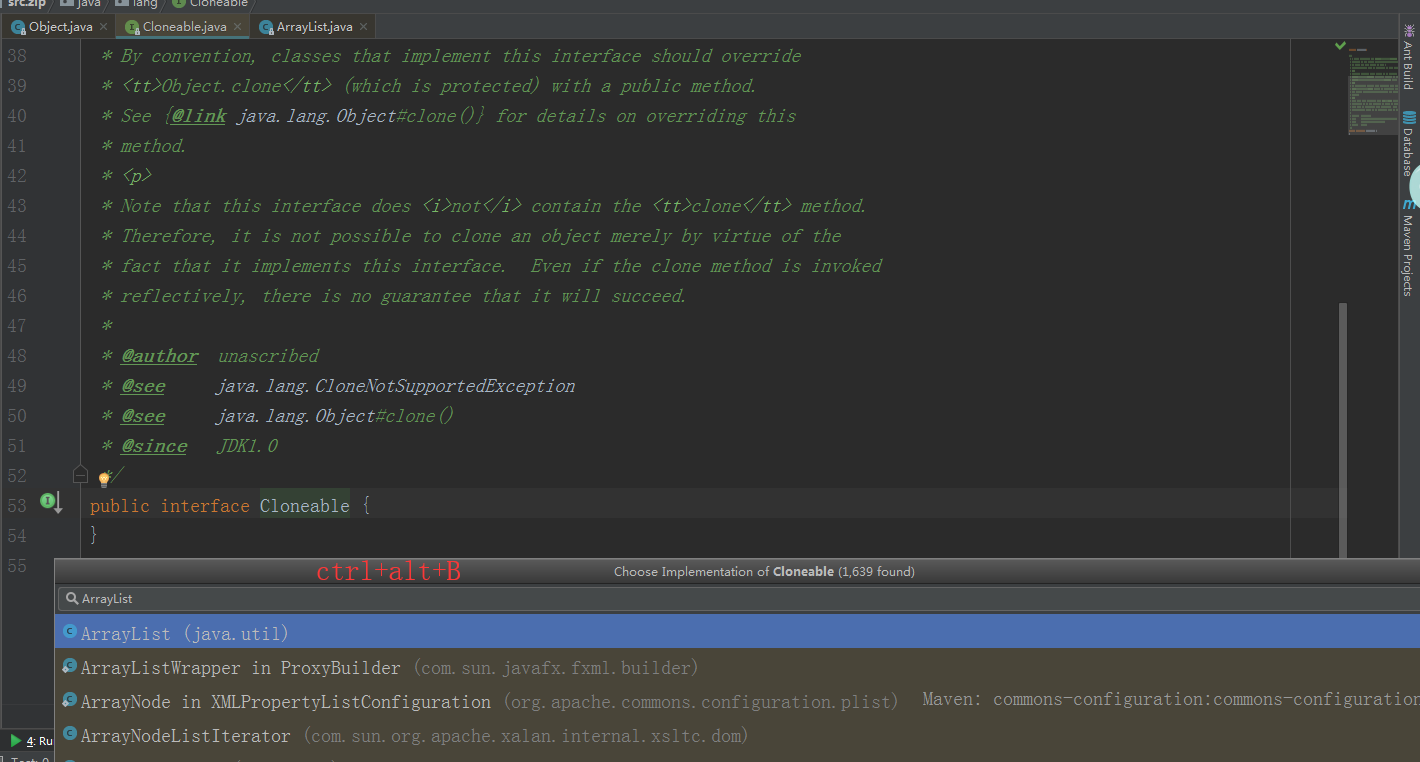Click the green inspection checkmark icon
The height and width of the screenshot is (762, 1420).
pyautogui.click(x=1340, y=46)
